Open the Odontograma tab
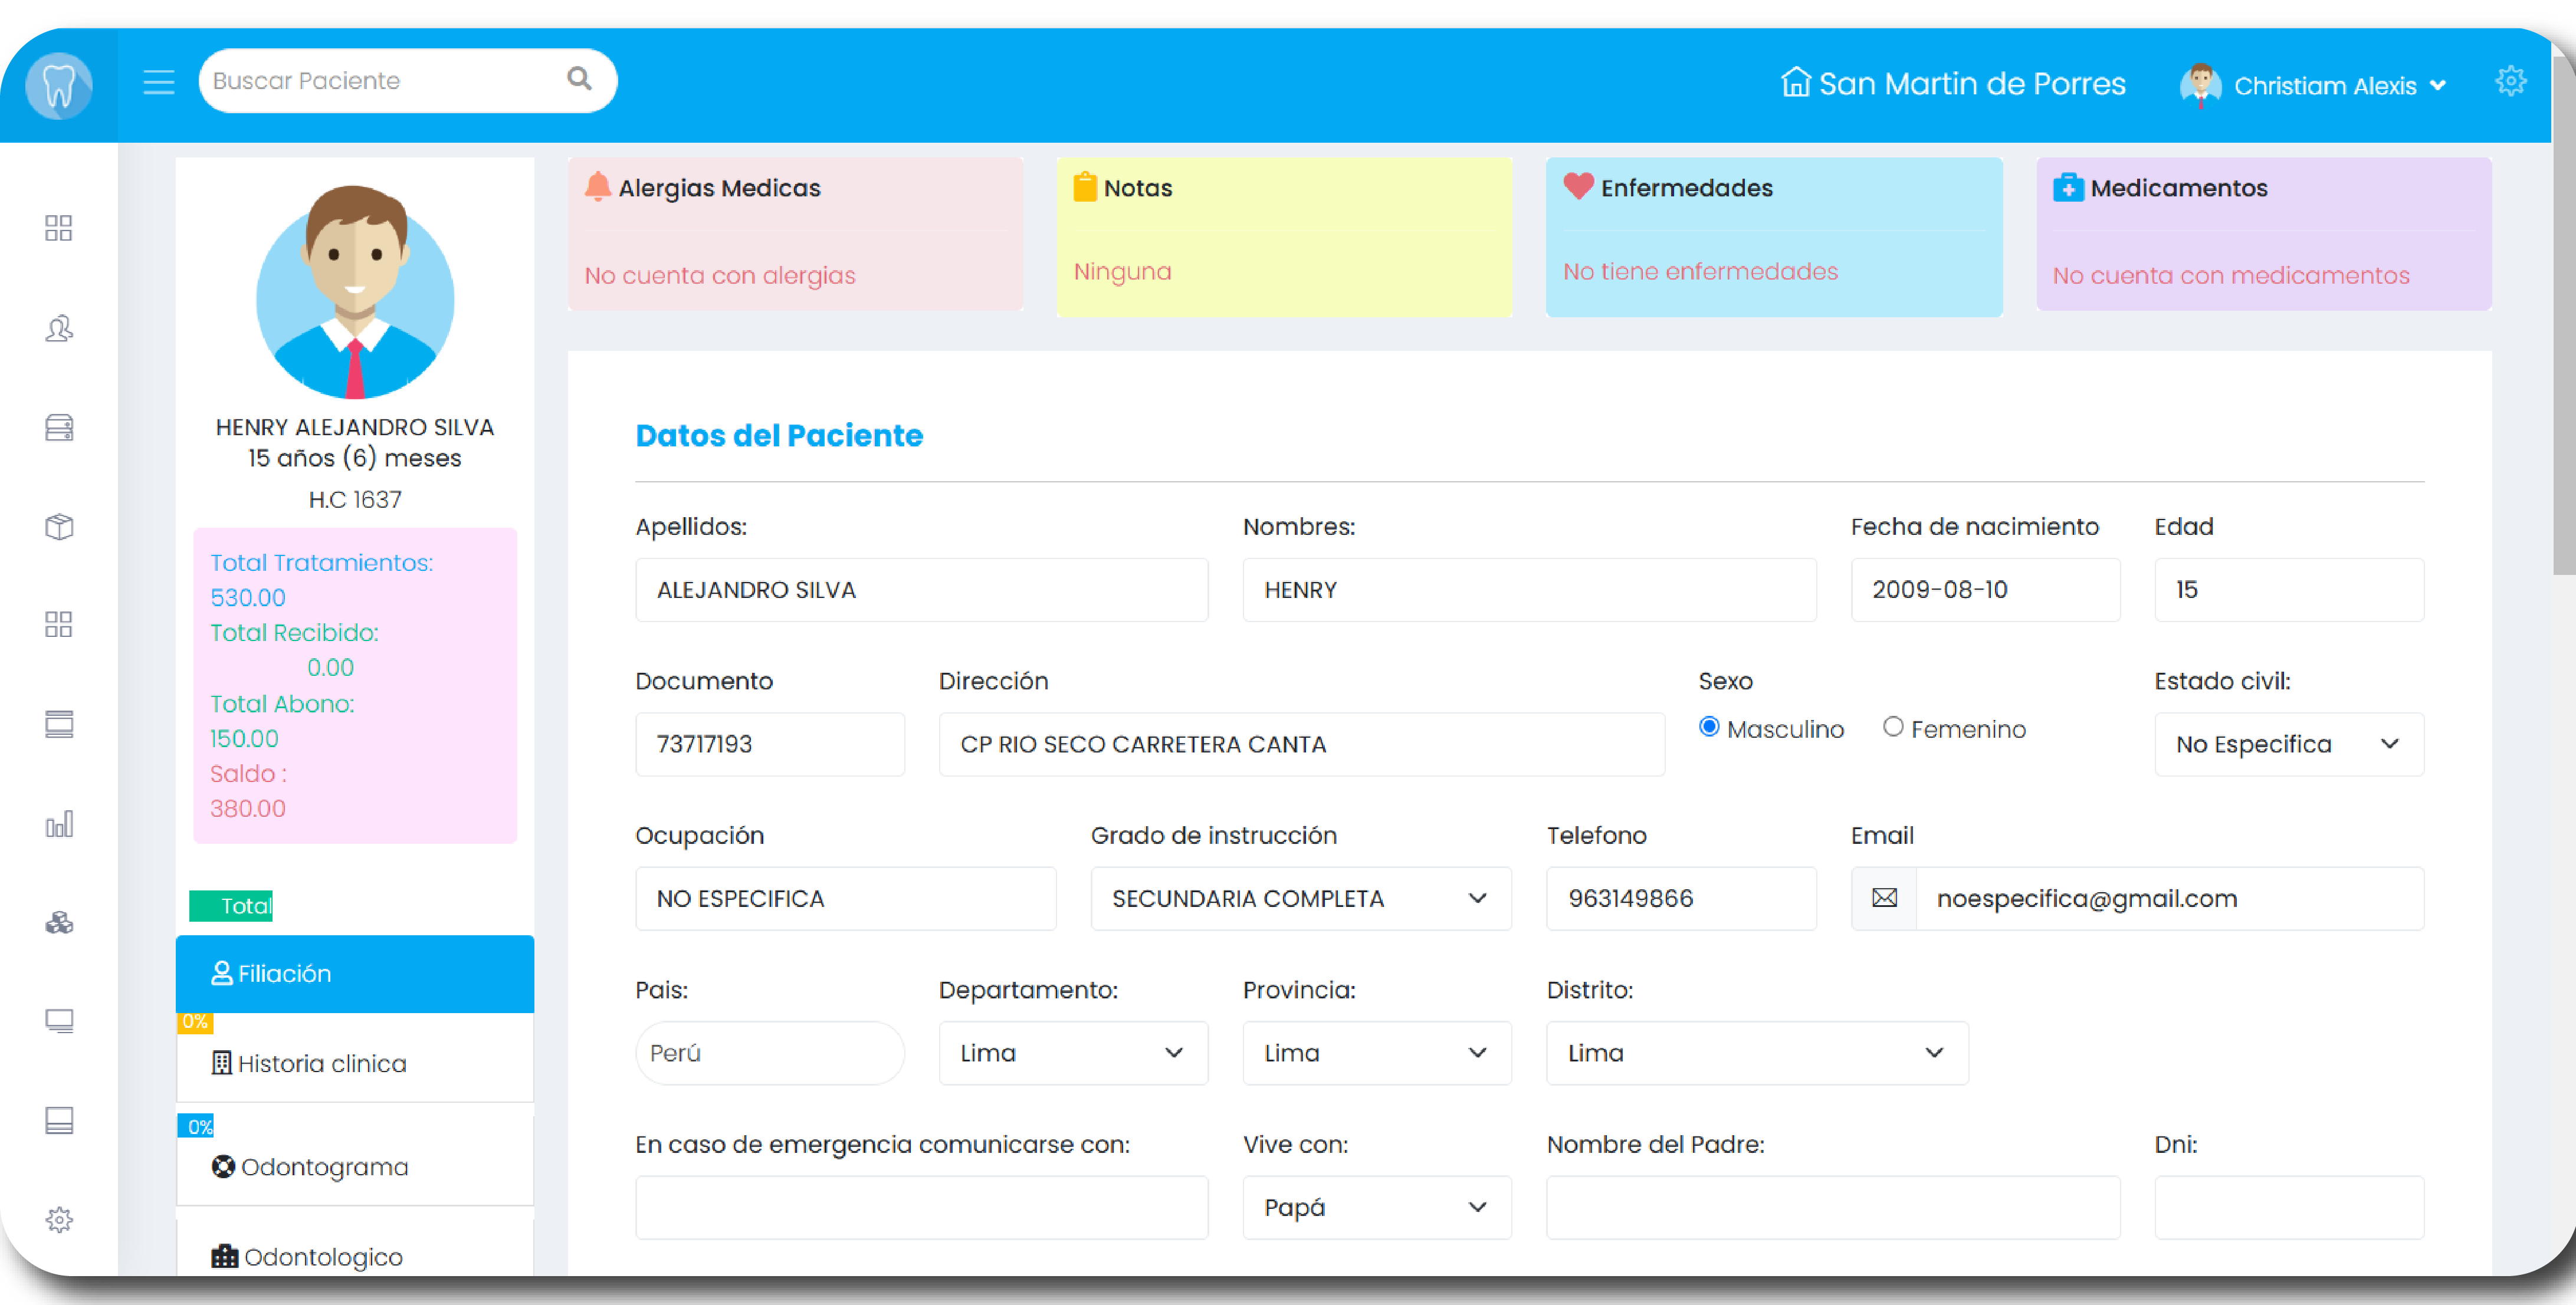The width and height of the screenshot is (2576, 1305). tap(324, 1167)
